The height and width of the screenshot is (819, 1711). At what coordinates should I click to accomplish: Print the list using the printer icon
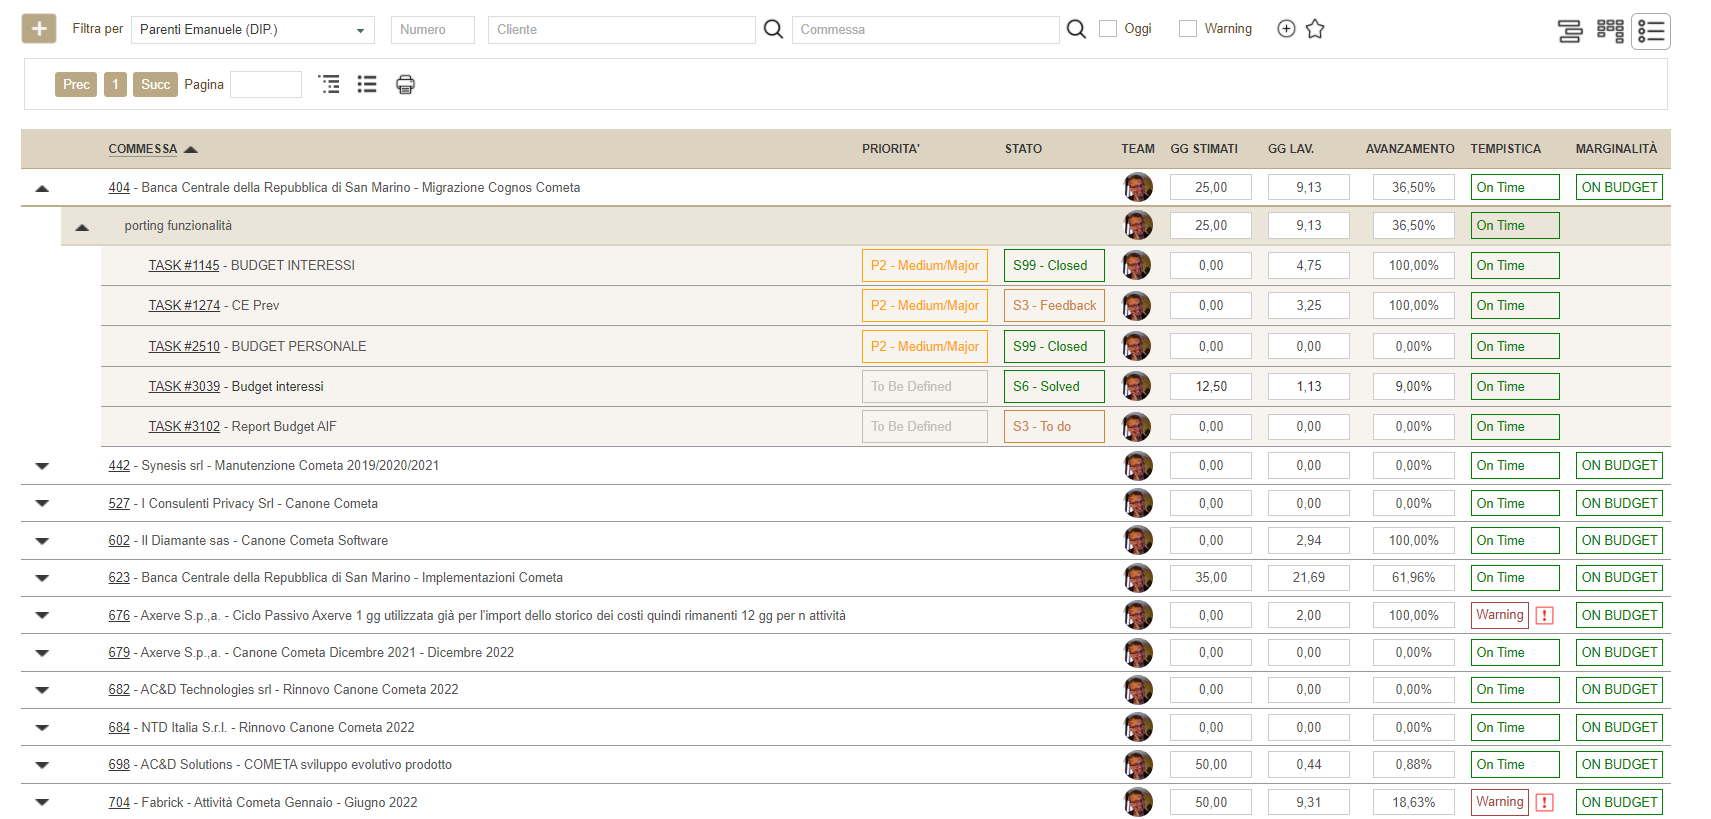[405, 85]
